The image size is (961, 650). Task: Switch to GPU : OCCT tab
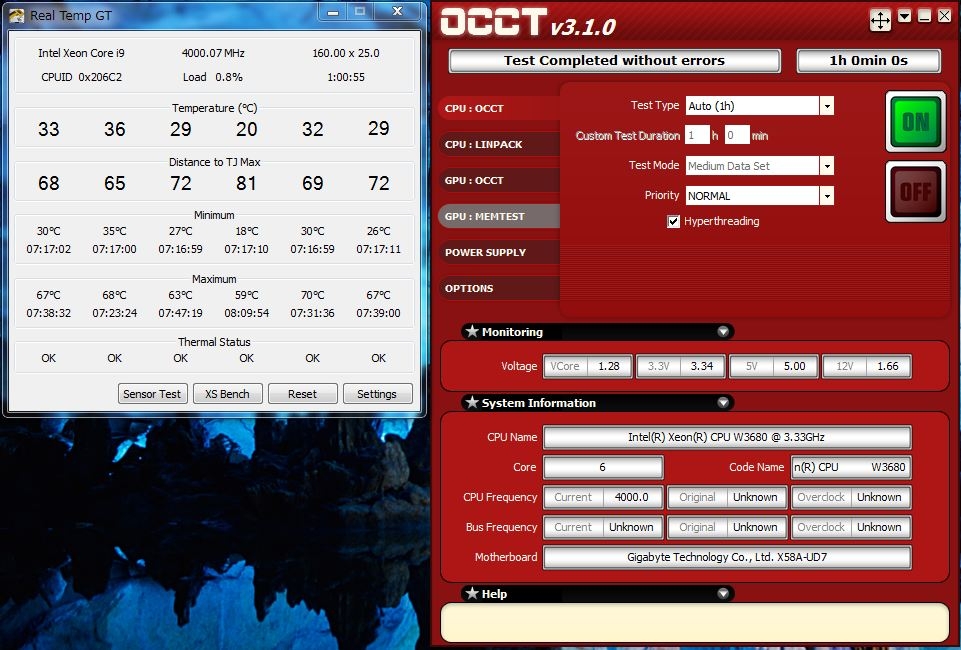[499, 181]
